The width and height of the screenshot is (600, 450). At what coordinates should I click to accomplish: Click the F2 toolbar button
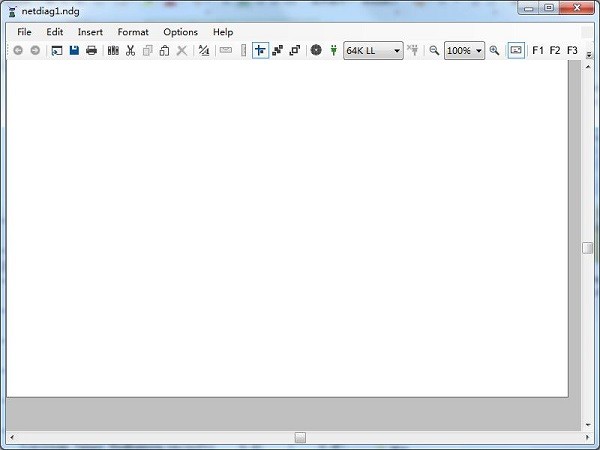pyautogui.click(x=555, y=50)
